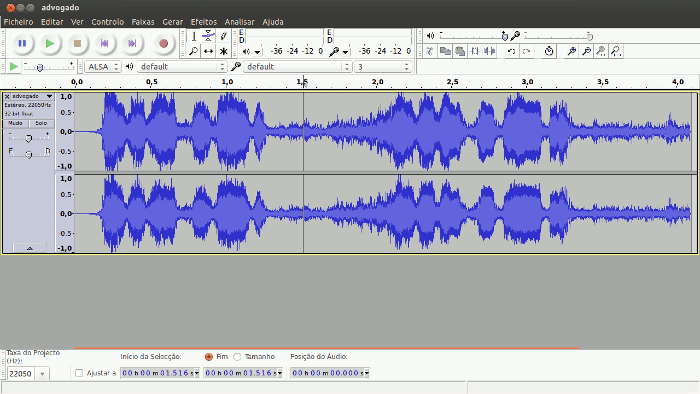Click the Cut scissors icon

429,51
